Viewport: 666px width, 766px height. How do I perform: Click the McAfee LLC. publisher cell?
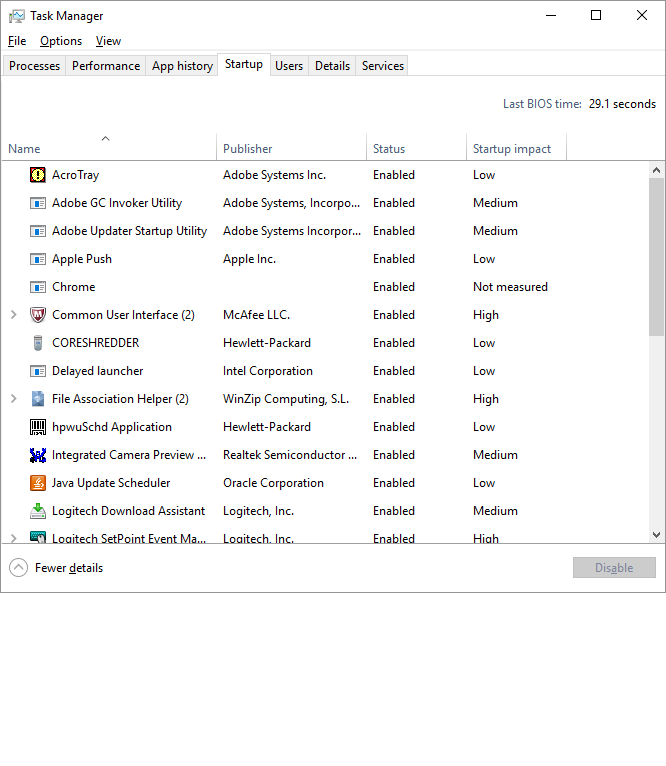pyautogui.click(x=257, y=315)
